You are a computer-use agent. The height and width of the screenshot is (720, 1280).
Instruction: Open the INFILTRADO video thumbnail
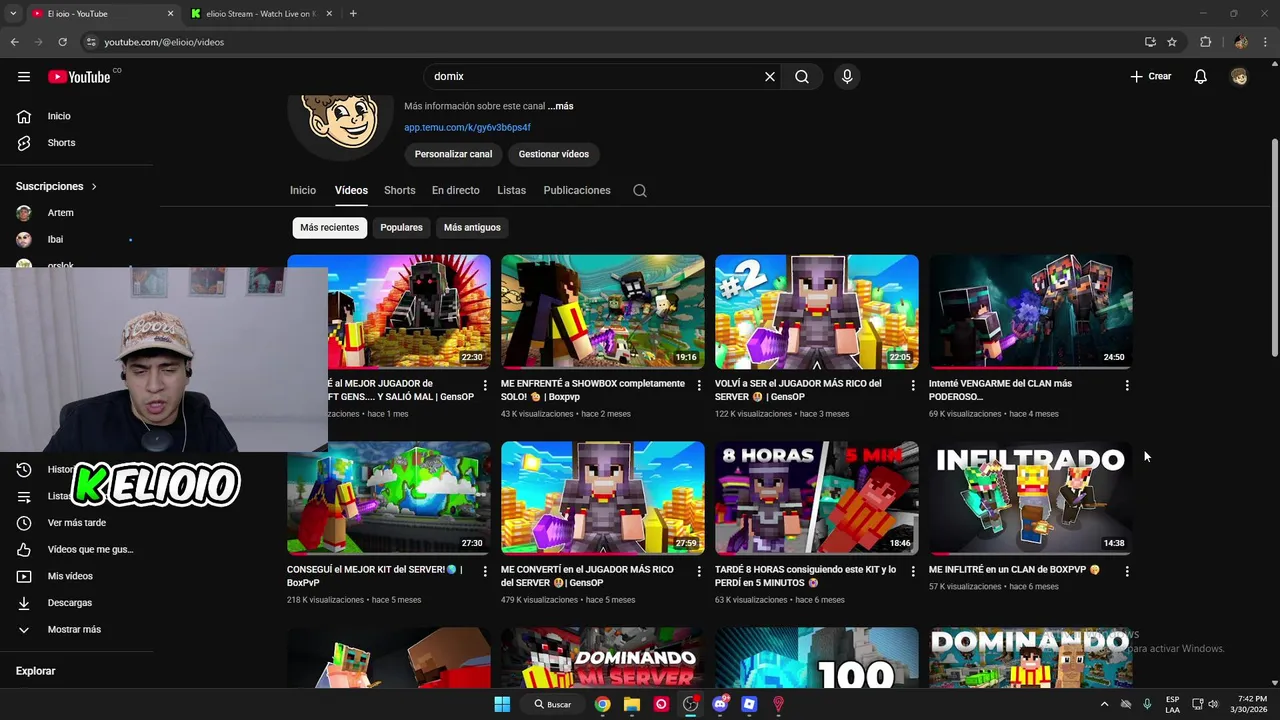coord(1031,498)
